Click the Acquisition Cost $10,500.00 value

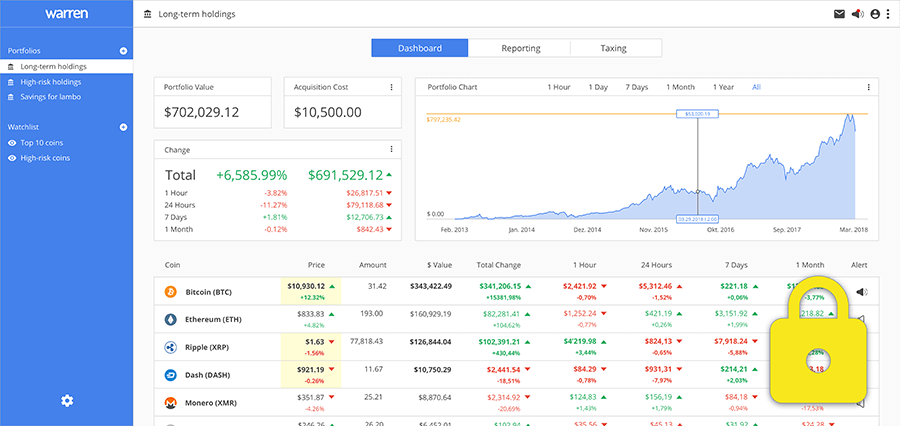coord(328,113)
